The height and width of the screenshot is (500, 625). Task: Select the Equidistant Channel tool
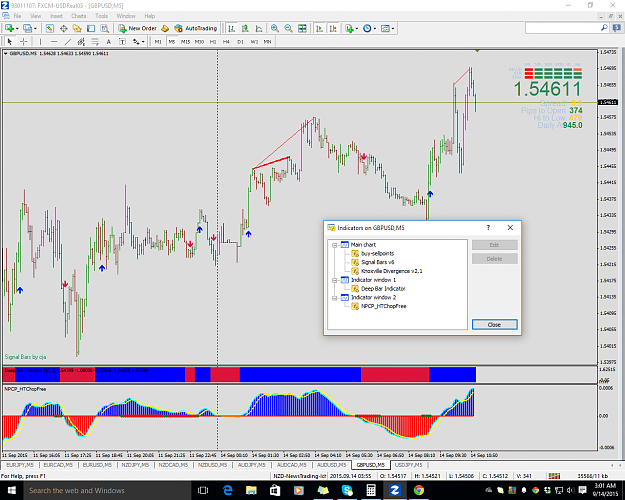(81, 41)
